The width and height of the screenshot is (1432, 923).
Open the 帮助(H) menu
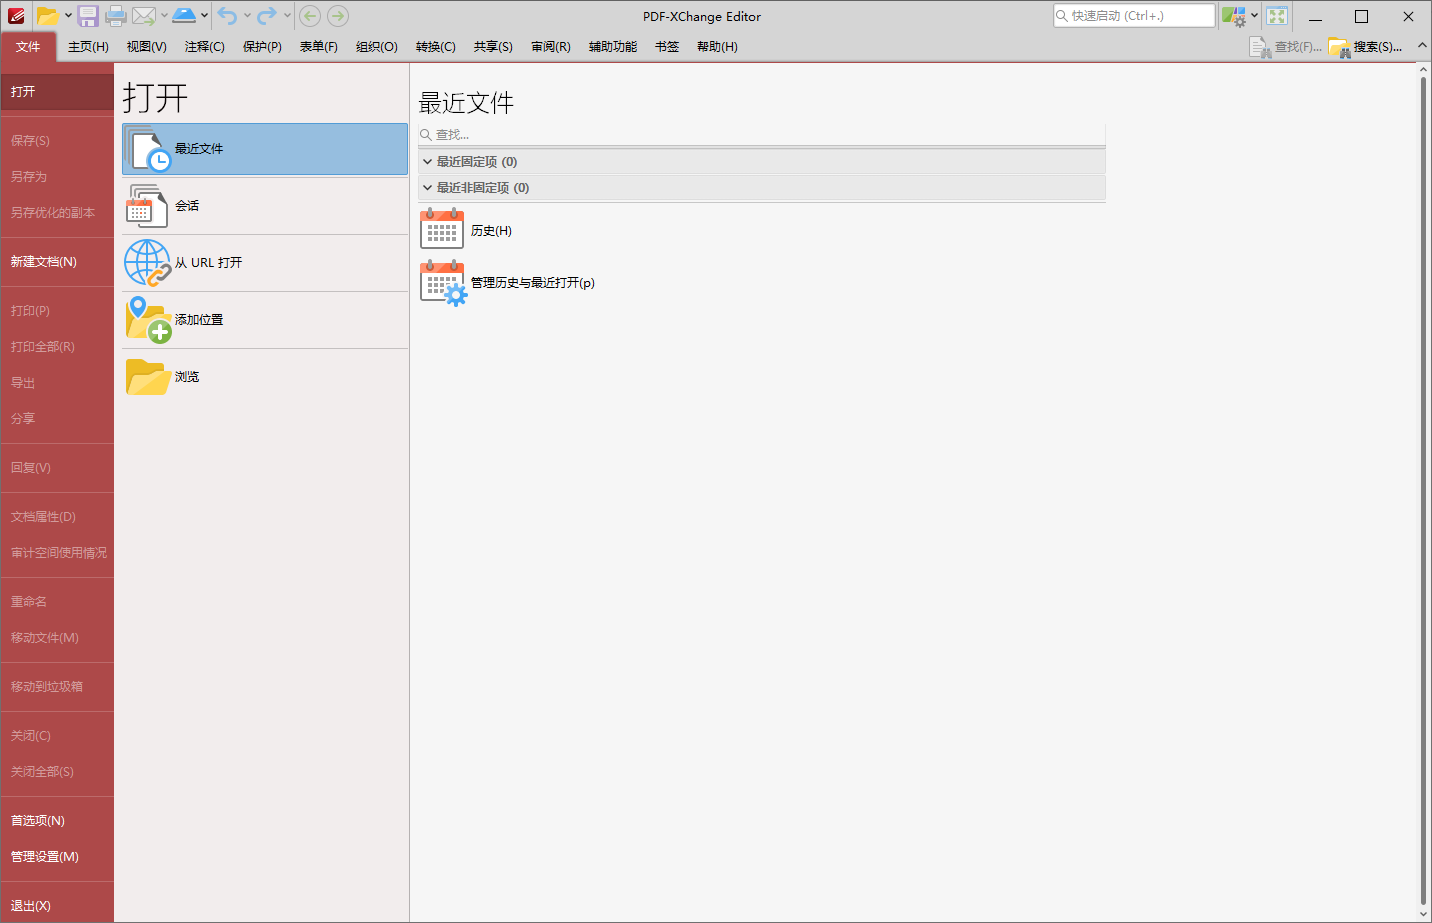tap(716, 46)
